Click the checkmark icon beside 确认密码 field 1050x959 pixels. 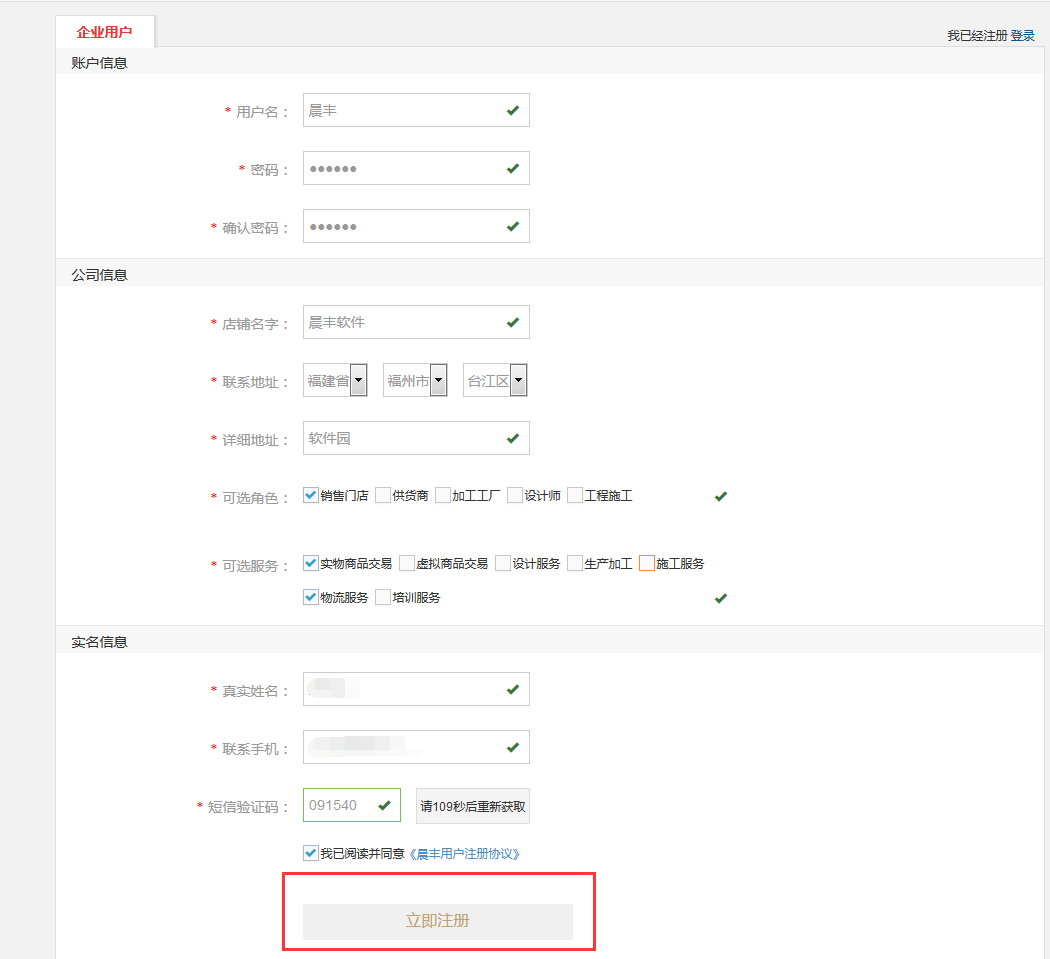(513, 226)
